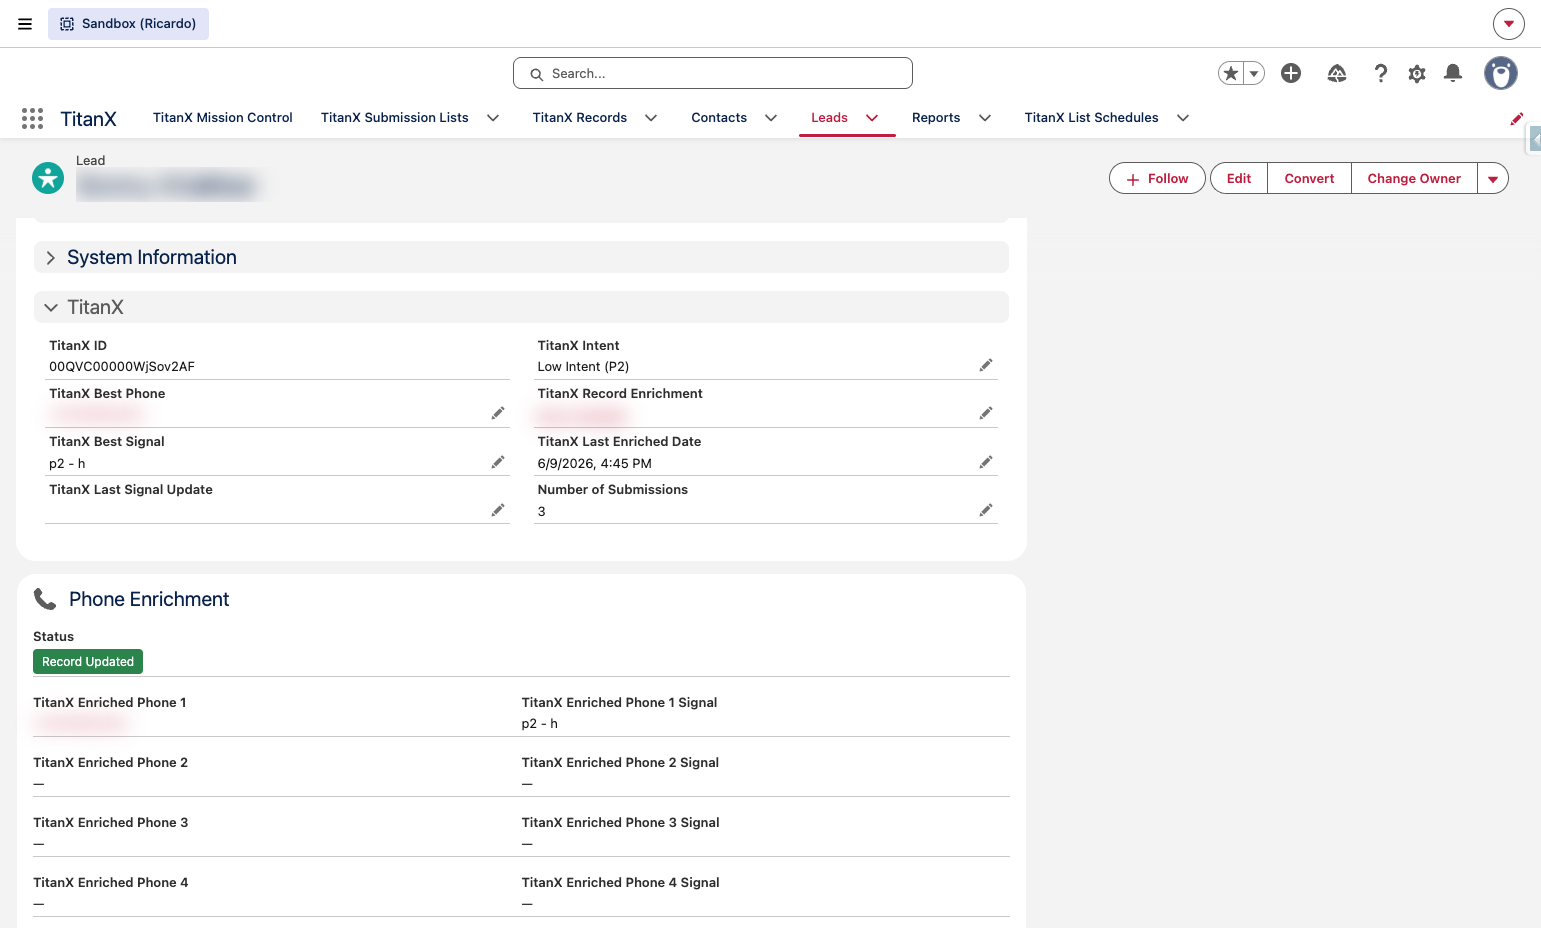1541x928 pixels.
Task: Collapse the TitanX section
Action: coord(521,307)
